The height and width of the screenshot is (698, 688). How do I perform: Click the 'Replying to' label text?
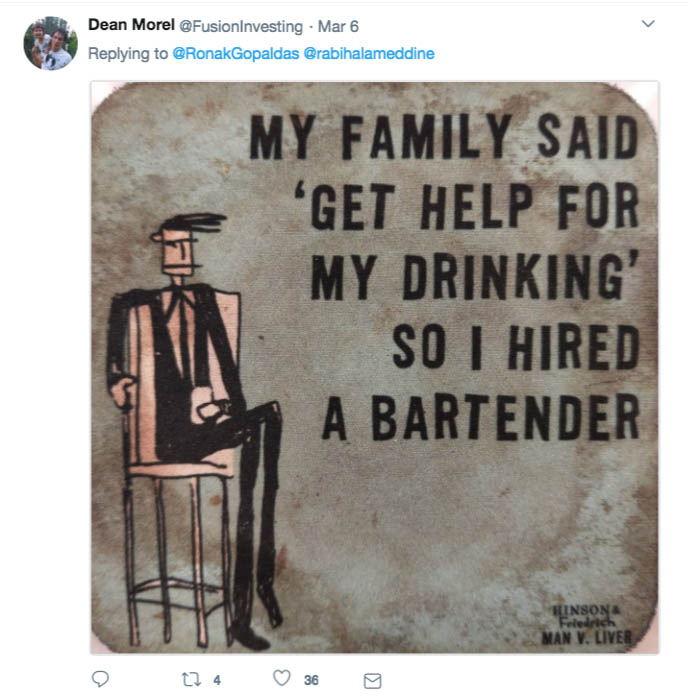pos(128,54)
